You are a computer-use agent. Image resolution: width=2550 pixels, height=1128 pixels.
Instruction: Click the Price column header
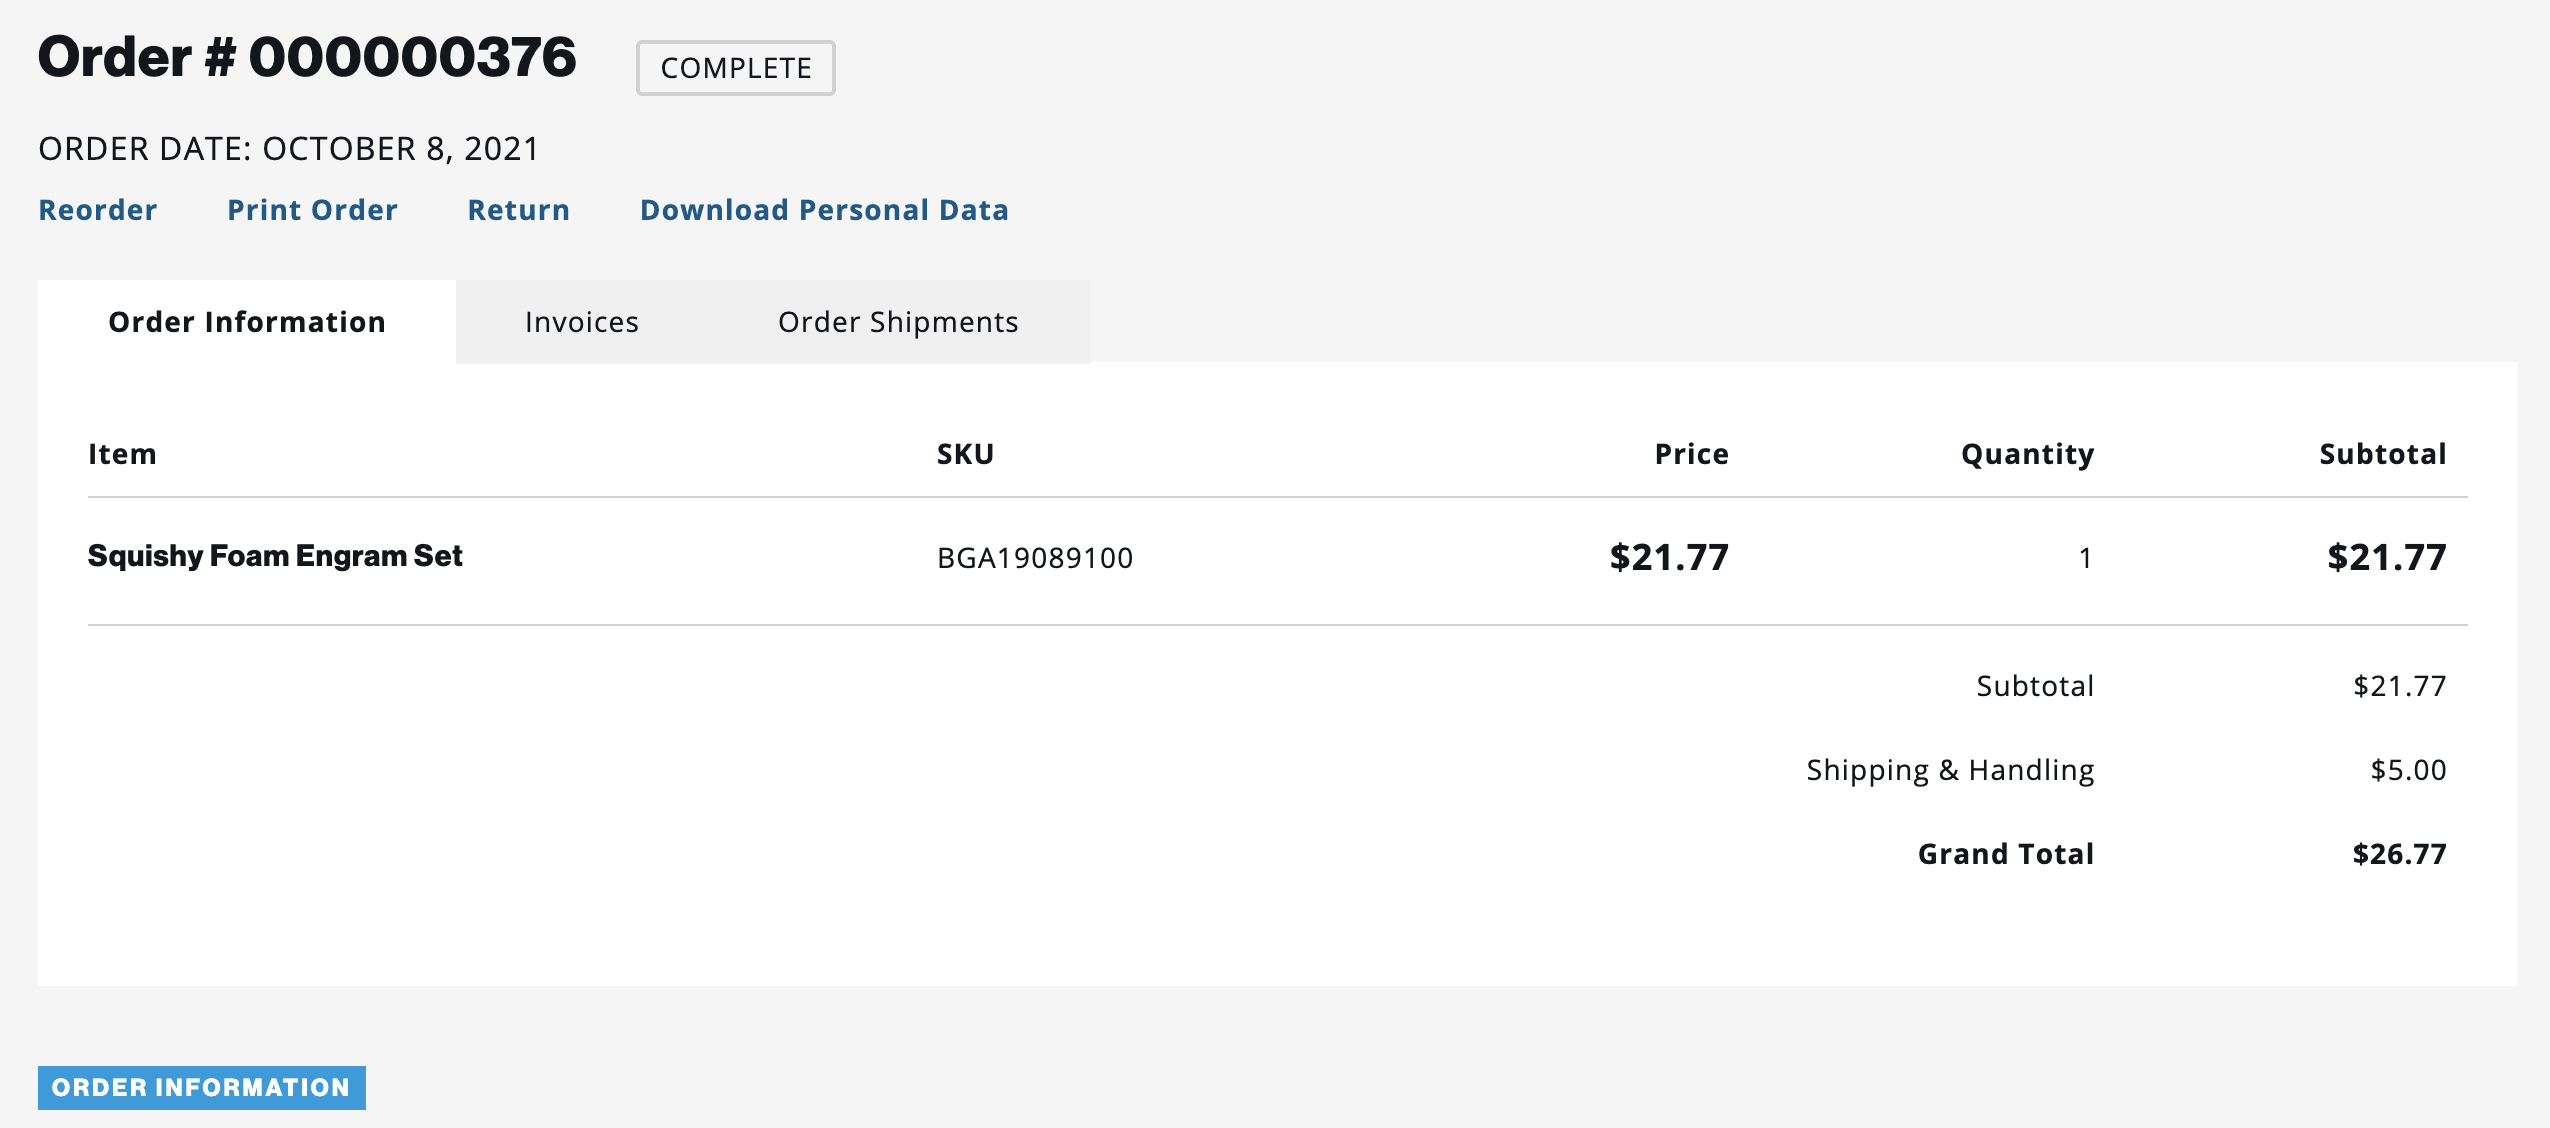click(x=1691, y=454)
